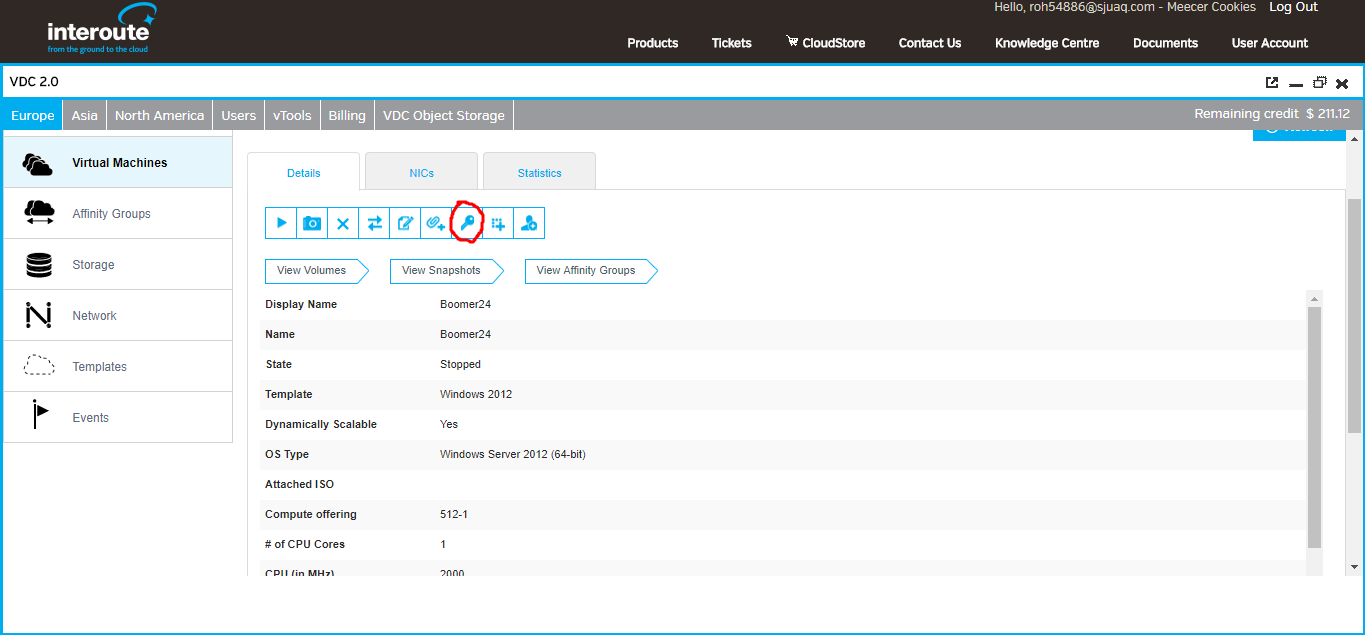Click the greeting text with email address
This screenshot has width=1365, height=635.
(x=1125, y=7)
